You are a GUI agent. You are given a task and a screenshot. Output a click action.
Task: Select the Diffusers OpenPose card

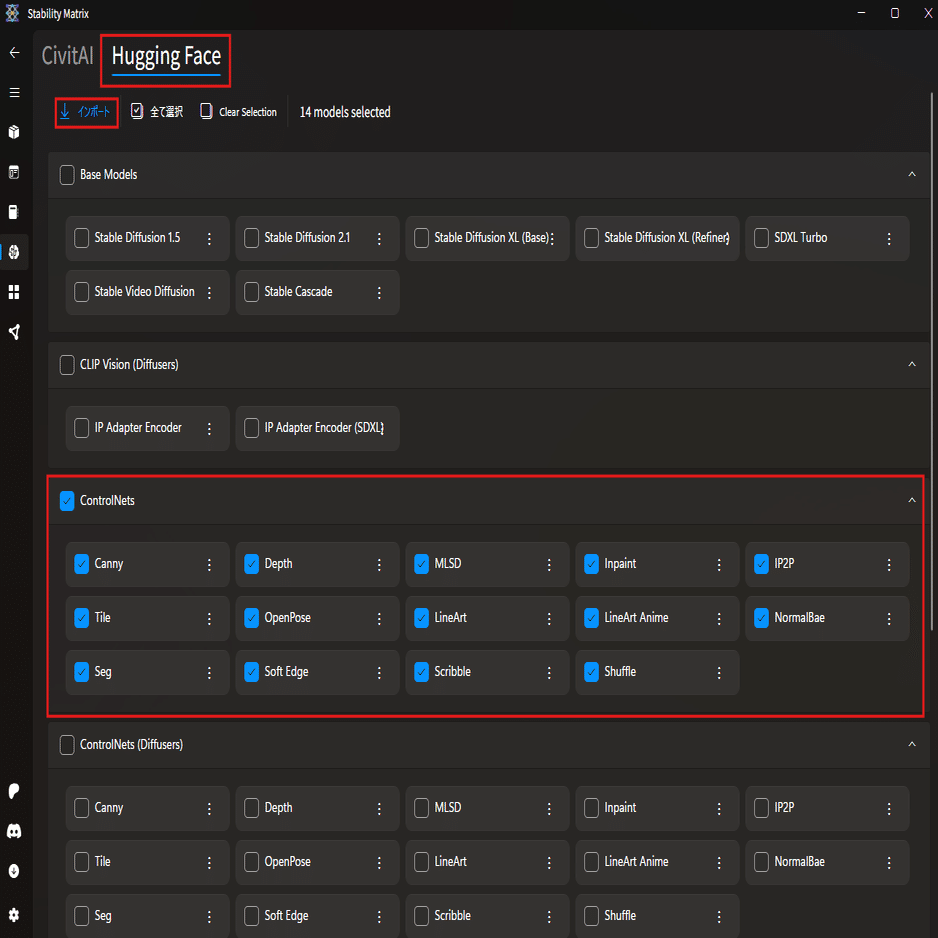[x=317, y=862]
